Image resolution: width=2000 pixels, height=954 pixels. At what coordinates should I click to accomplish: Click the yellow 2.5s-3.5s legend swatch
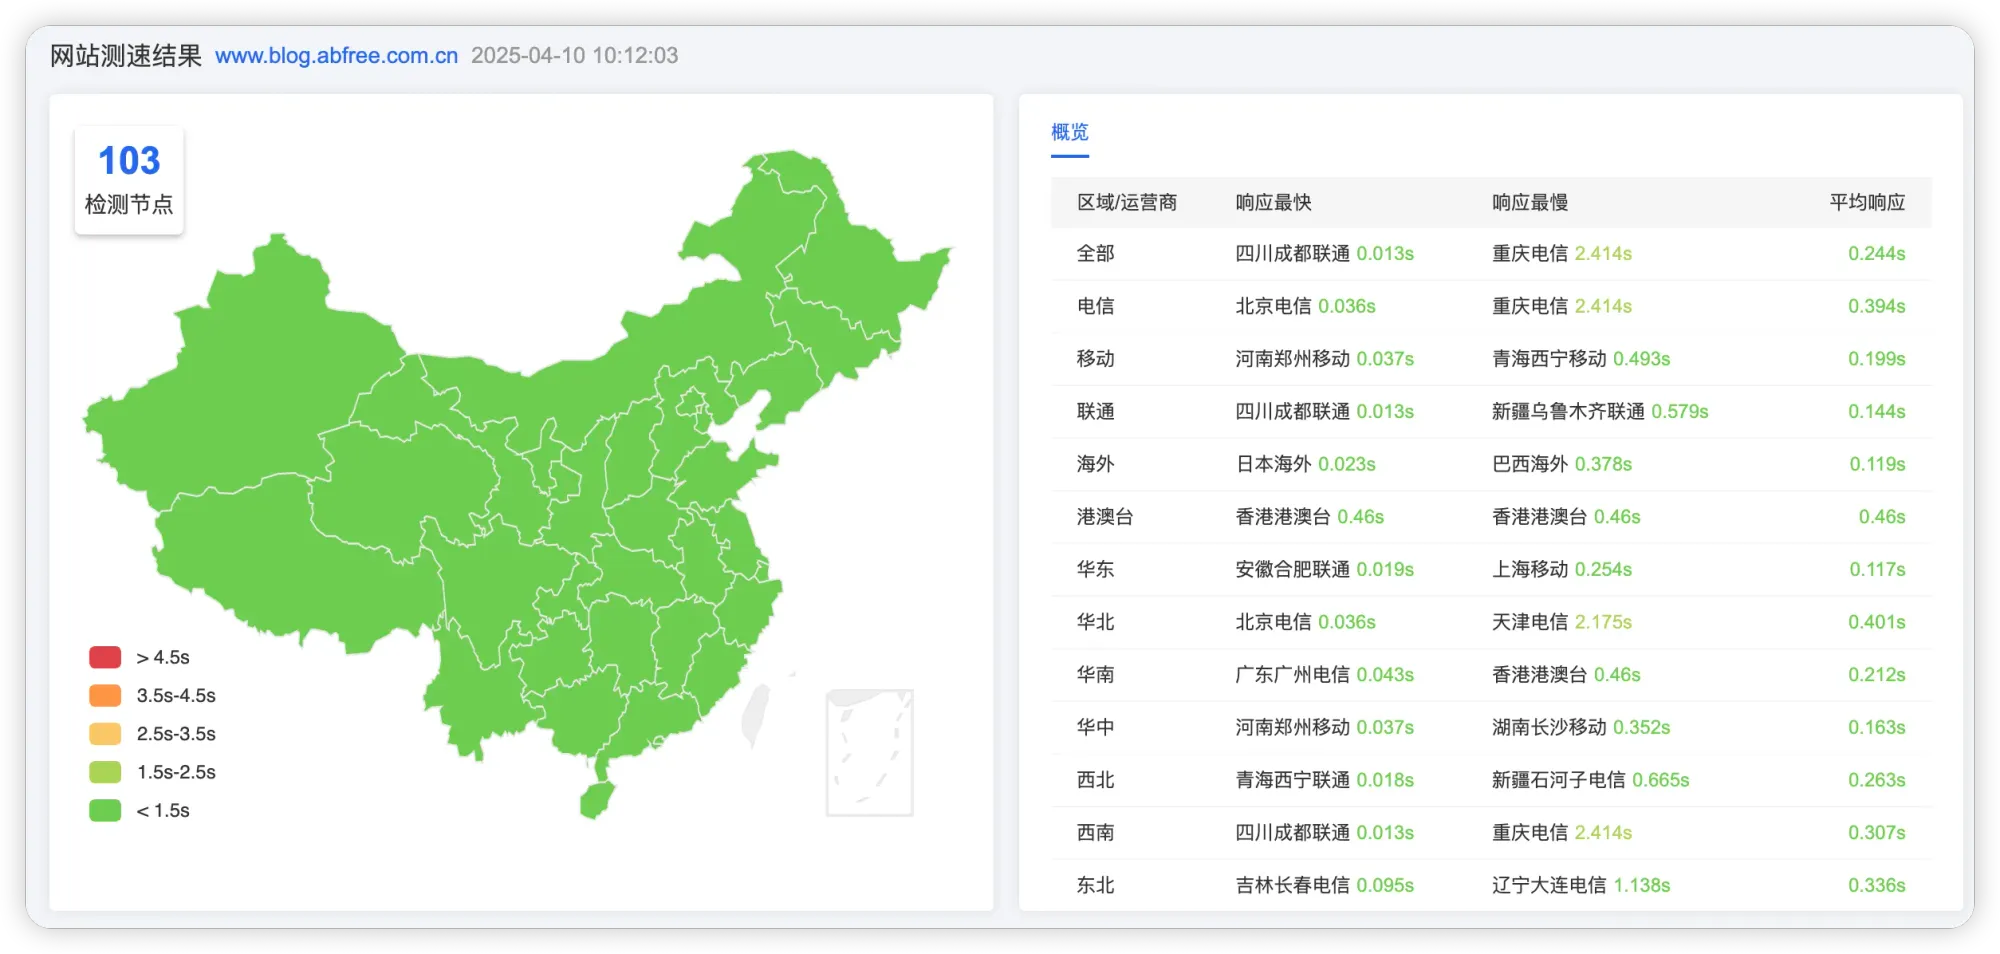[x=105, y=733]
